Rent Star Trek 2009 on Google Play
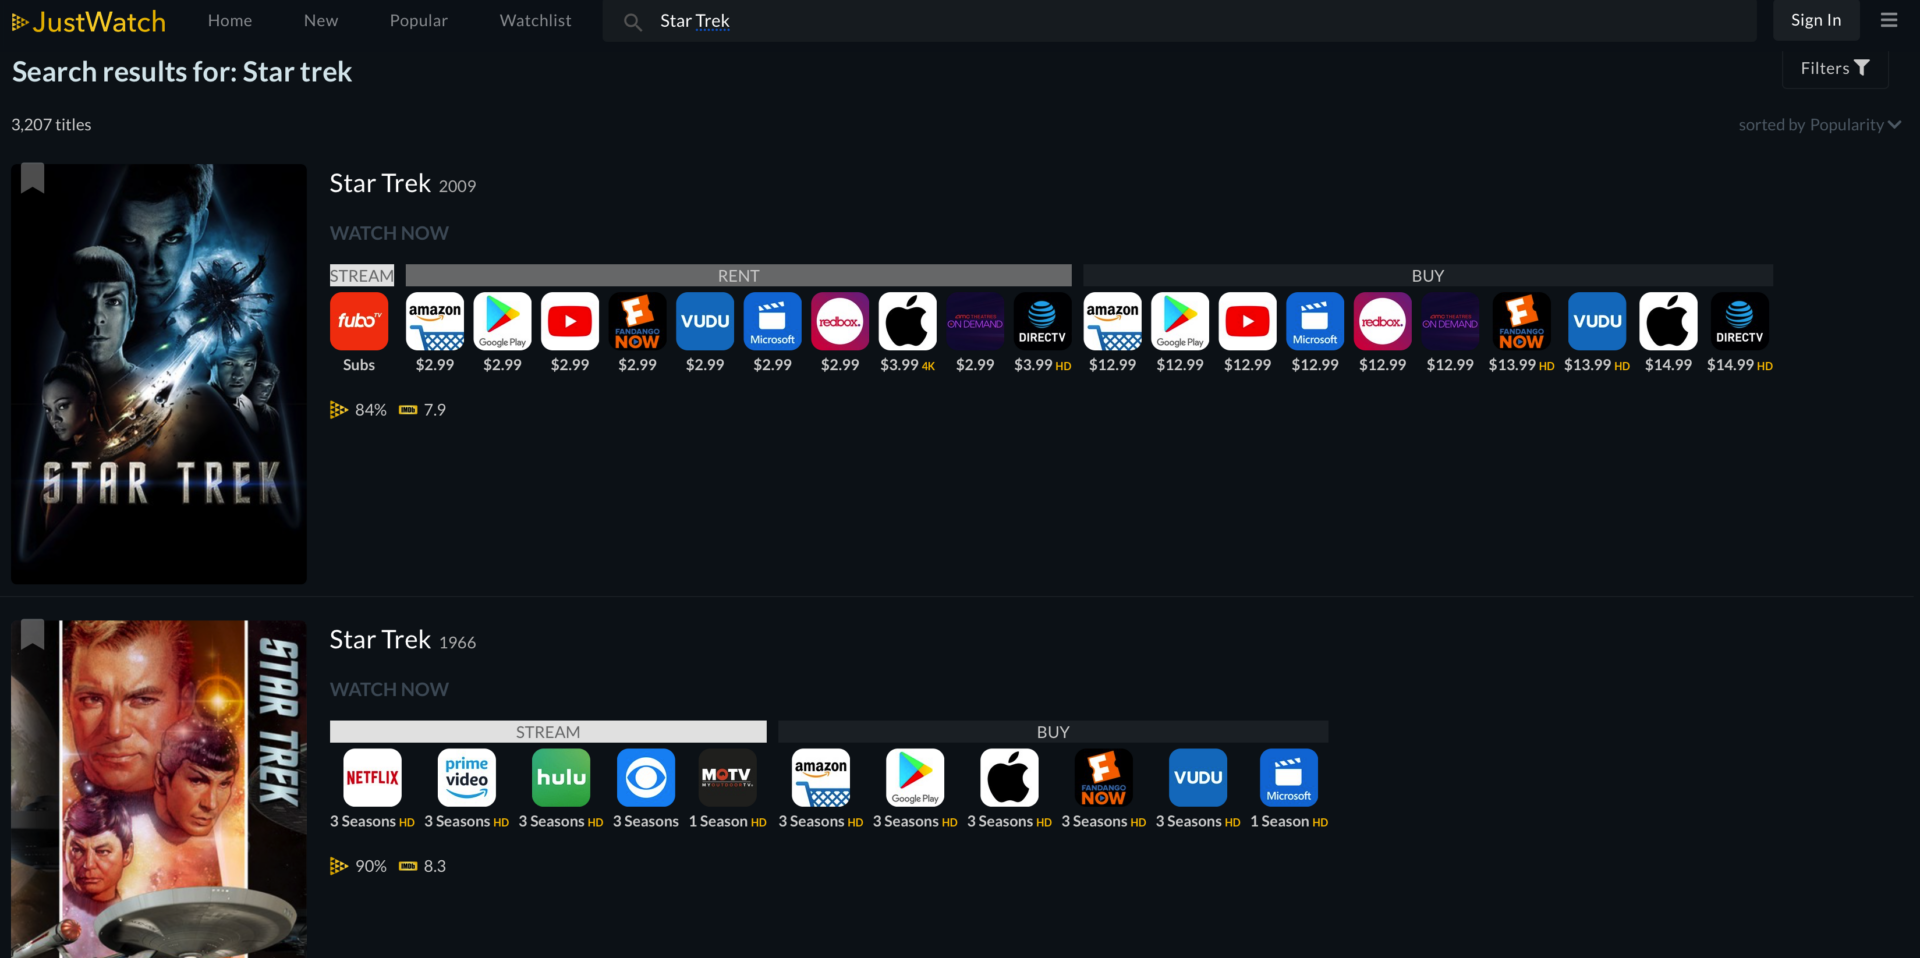Viewport: 1920px width, 958px height. pos(502,321)
